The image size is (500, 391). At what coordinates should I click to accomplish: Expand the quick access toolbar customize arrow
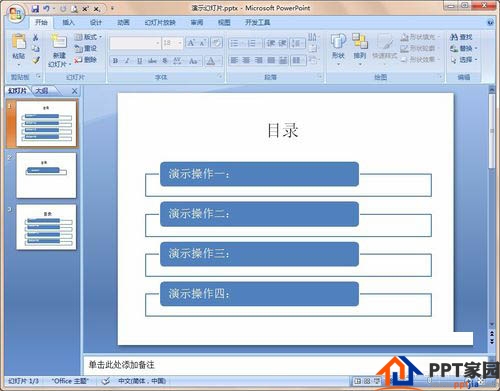112,8
